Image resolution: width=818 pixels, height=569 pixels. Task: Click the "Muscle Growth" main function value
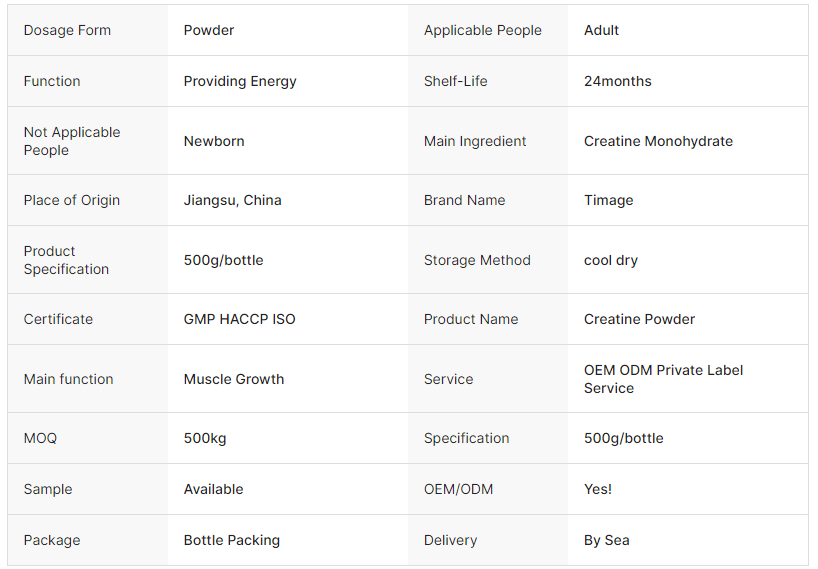(234, 379)
